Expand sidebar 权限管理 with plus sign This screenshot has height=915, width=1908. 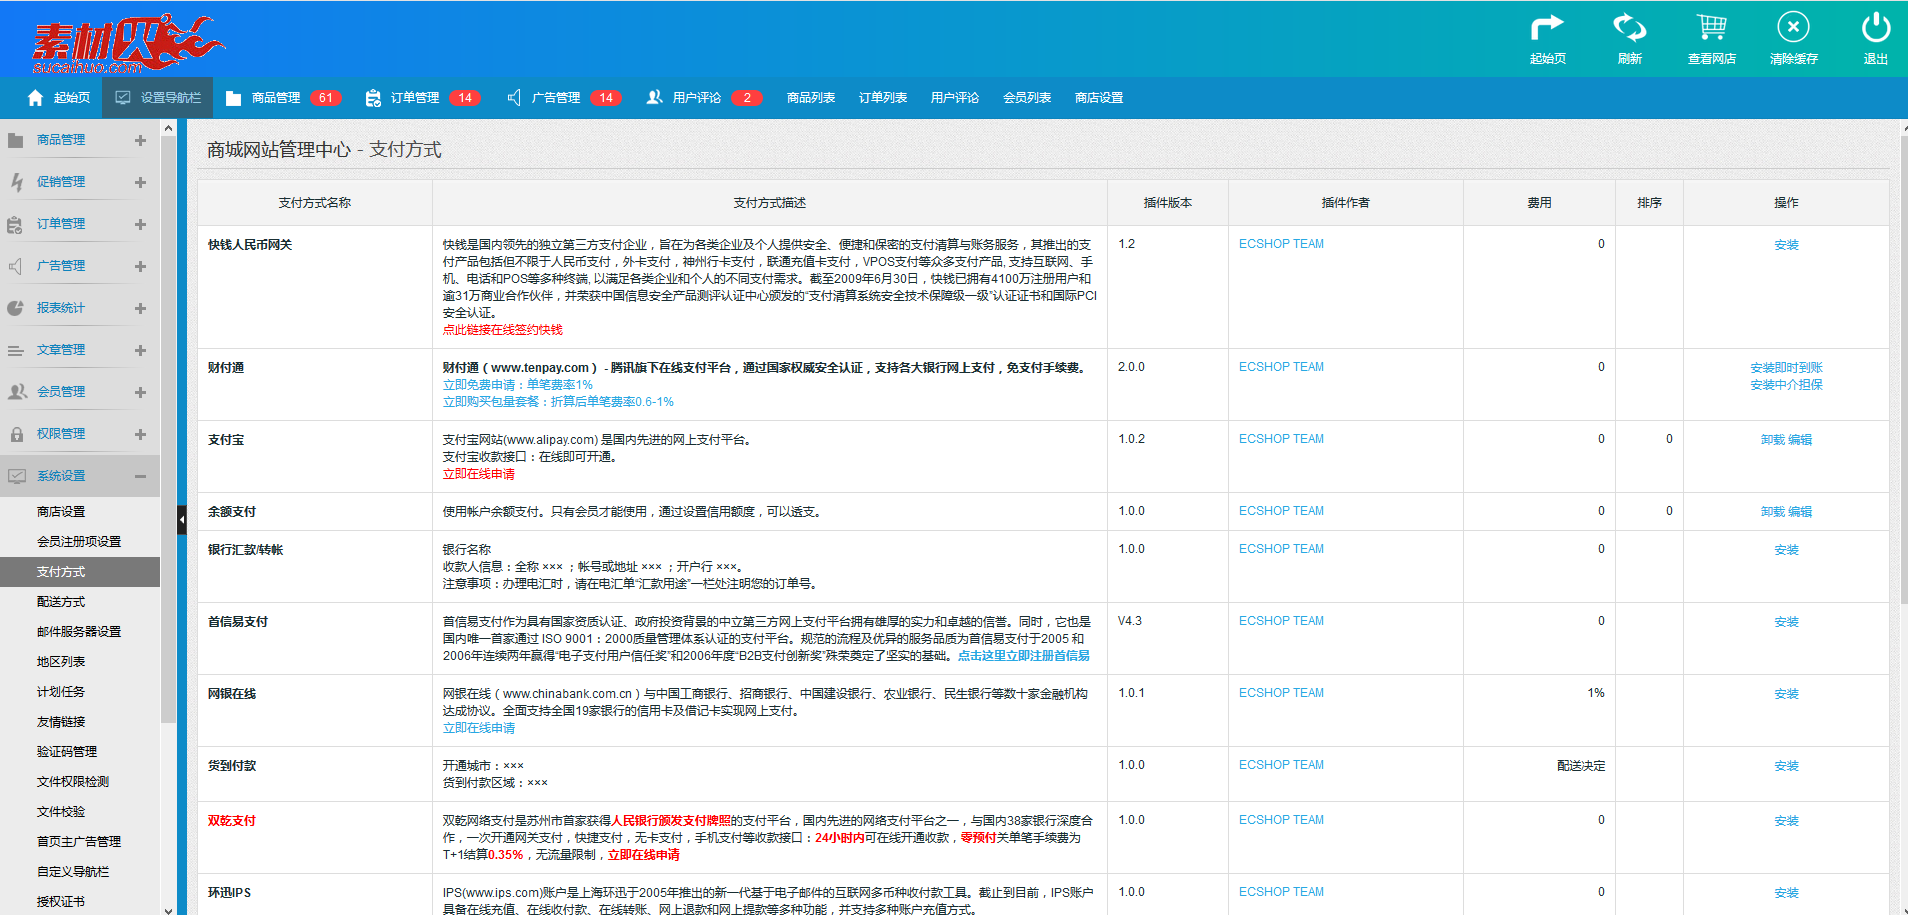tap(140, 434)
